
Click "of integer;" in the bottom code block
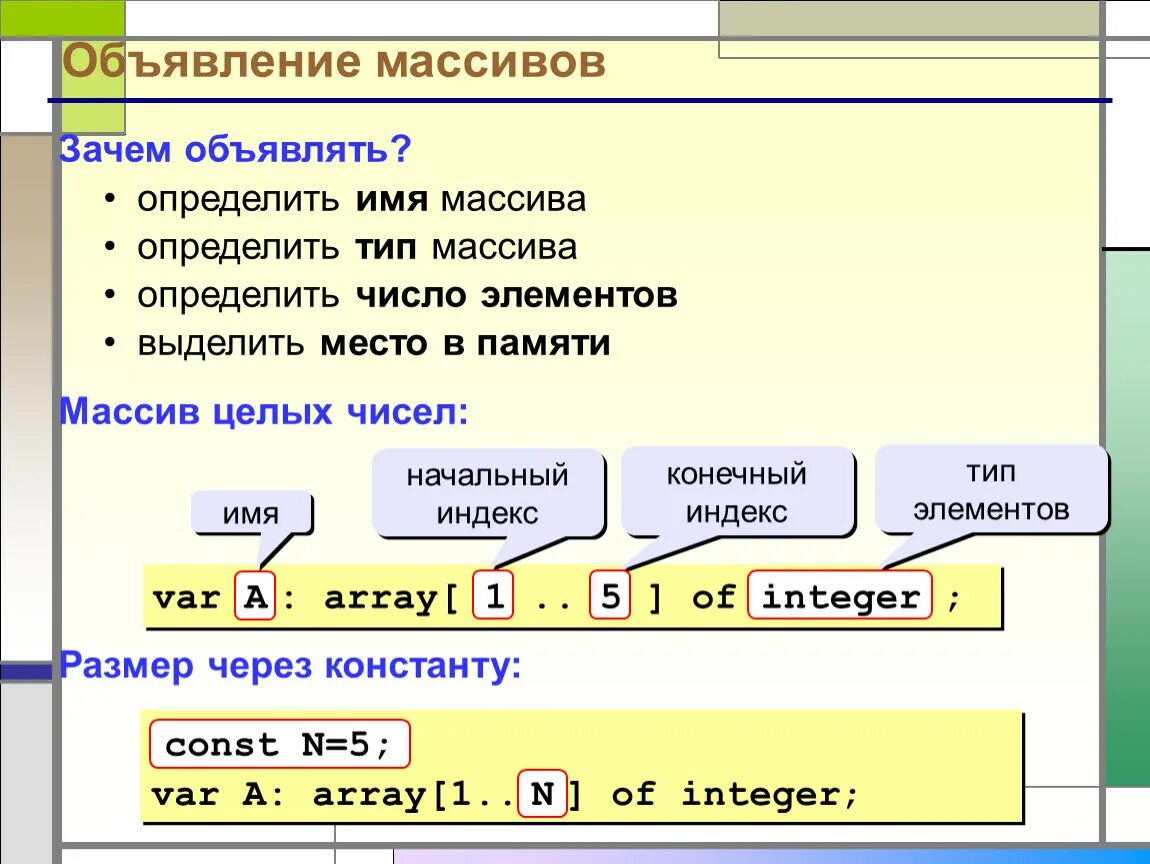(734, 794)
